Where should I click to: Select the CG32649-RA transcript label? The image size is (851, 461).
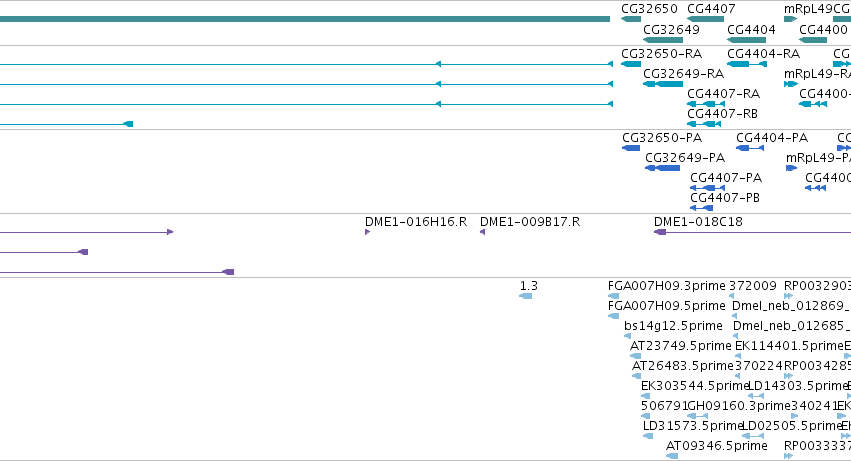[x=683, y=74]
